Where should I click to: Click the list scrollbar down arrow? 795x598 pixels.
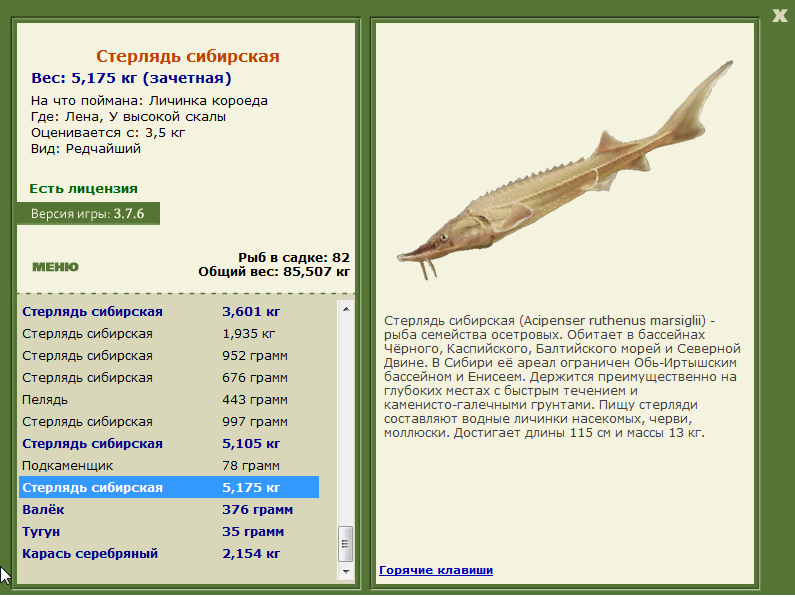click(x=346, y=572)
